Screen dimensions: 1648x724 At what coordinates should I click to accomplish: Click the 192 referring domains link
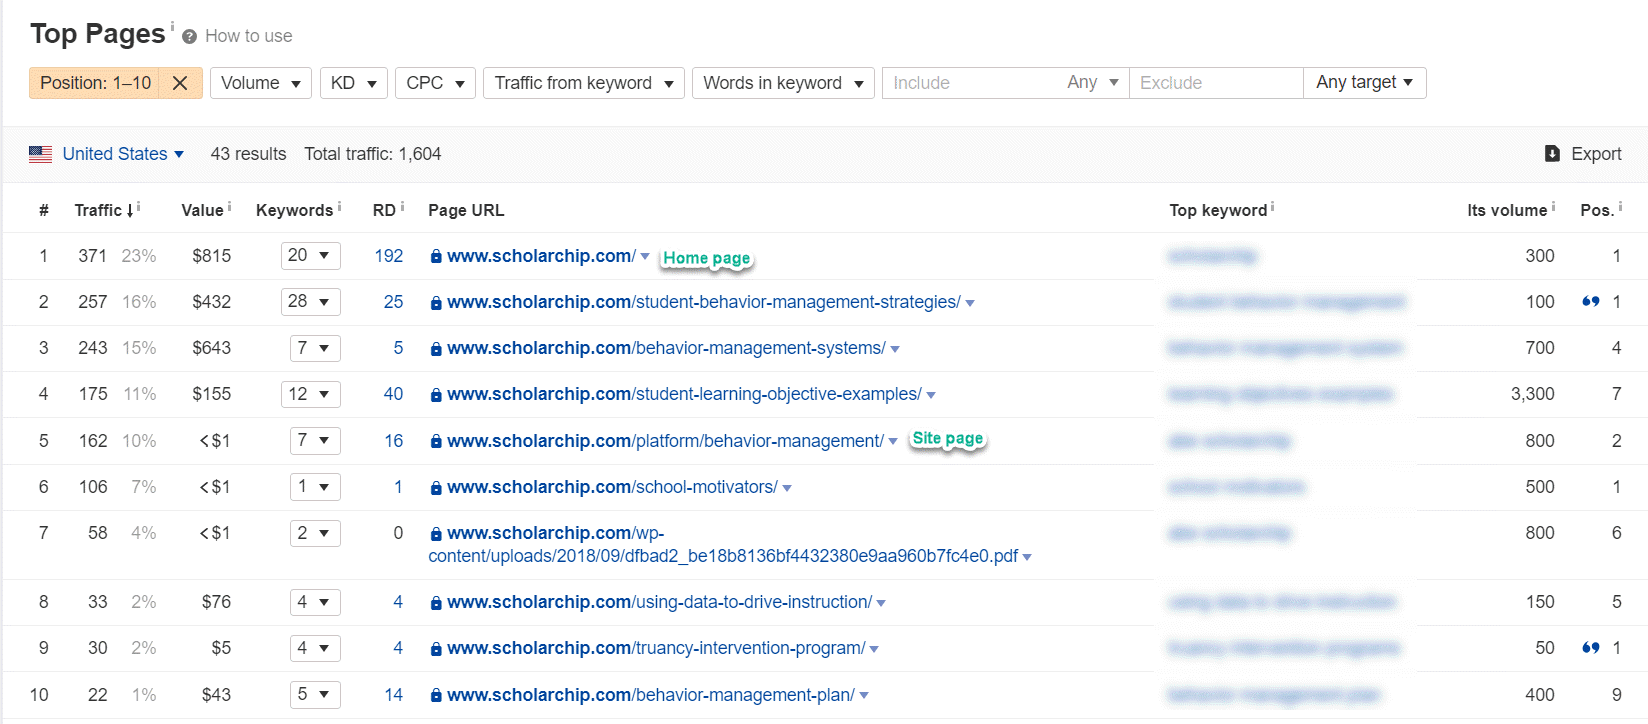click(389, 256)
